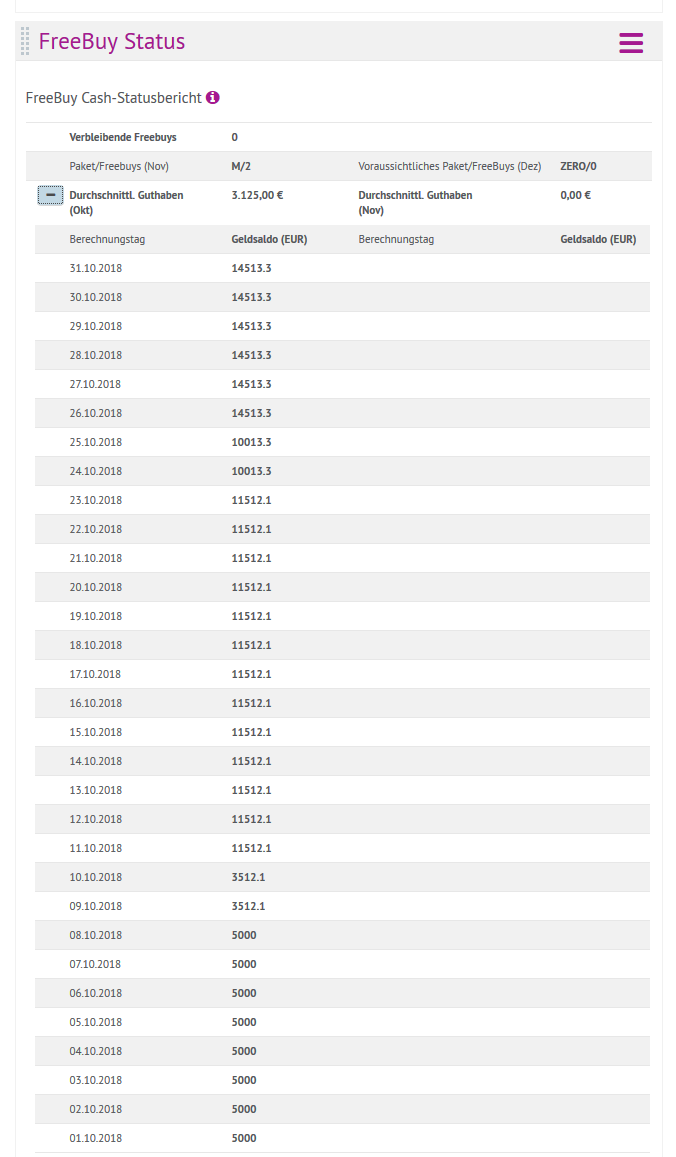Click the FreeBuy Cash-Statusbericht heading text

pos(113,98)
